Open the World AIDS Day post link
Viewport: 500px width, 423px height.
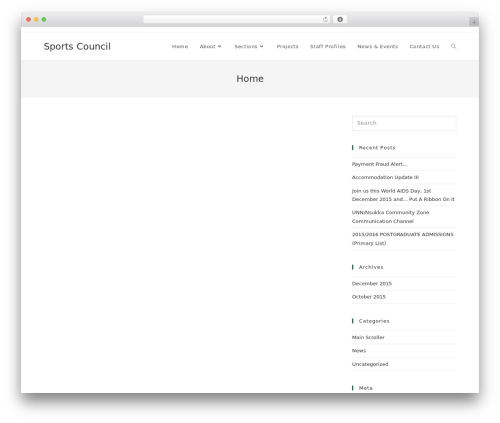click(403, 195)
